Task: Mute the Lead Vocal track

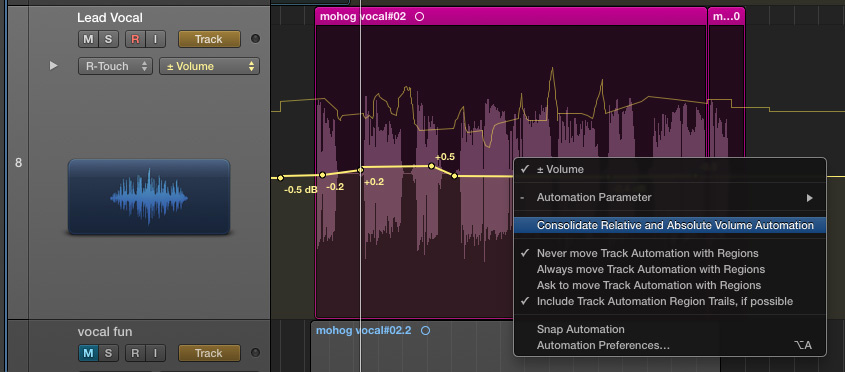Action: pyautogui.click(x=88, y=39)
